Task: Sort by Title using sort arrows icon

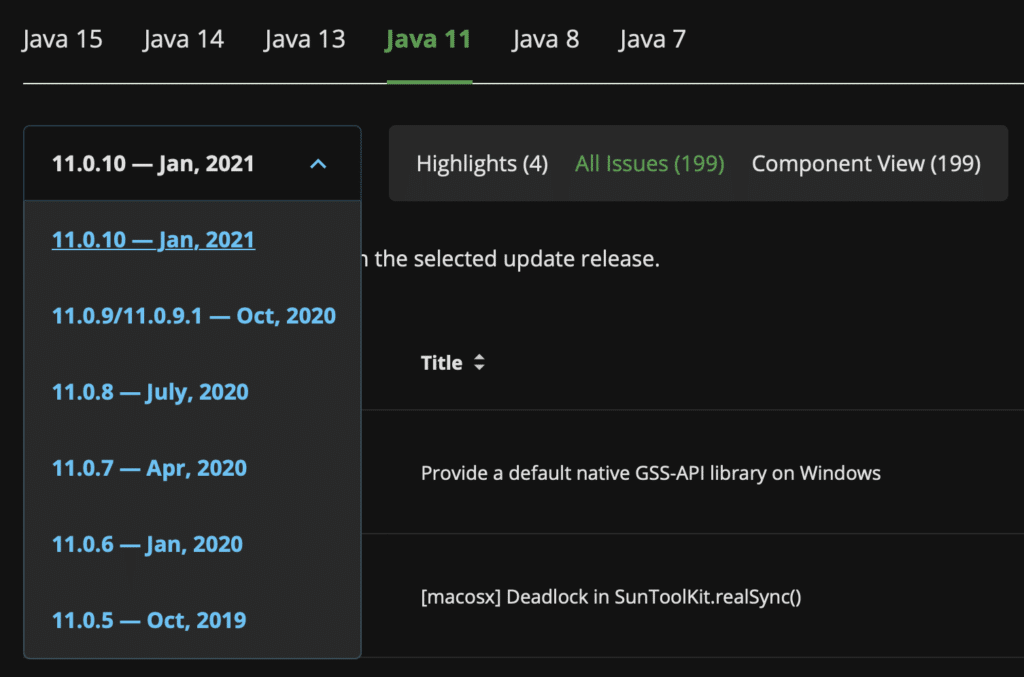Action: (x=479, y=362)
